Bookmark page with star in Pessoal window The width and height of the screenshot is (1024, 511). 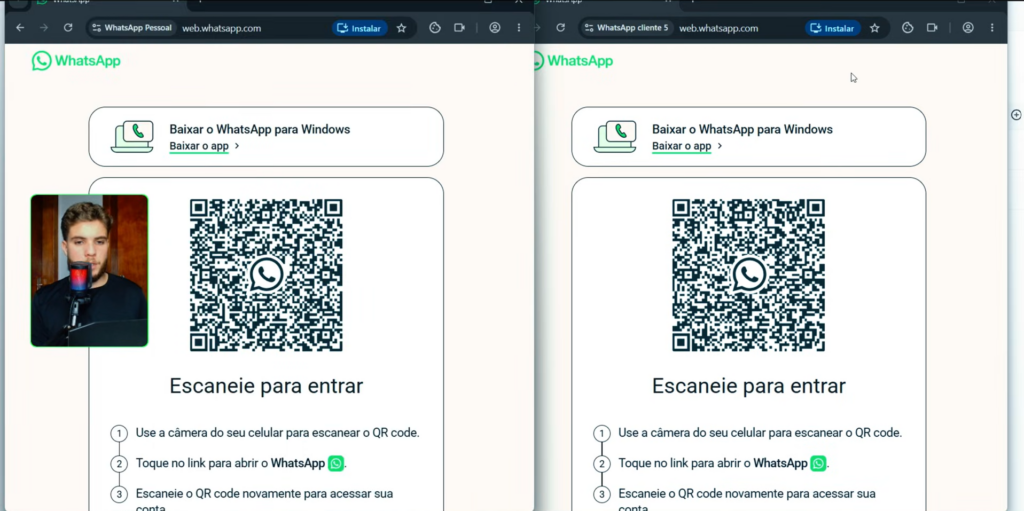click(x=402, y=28)
